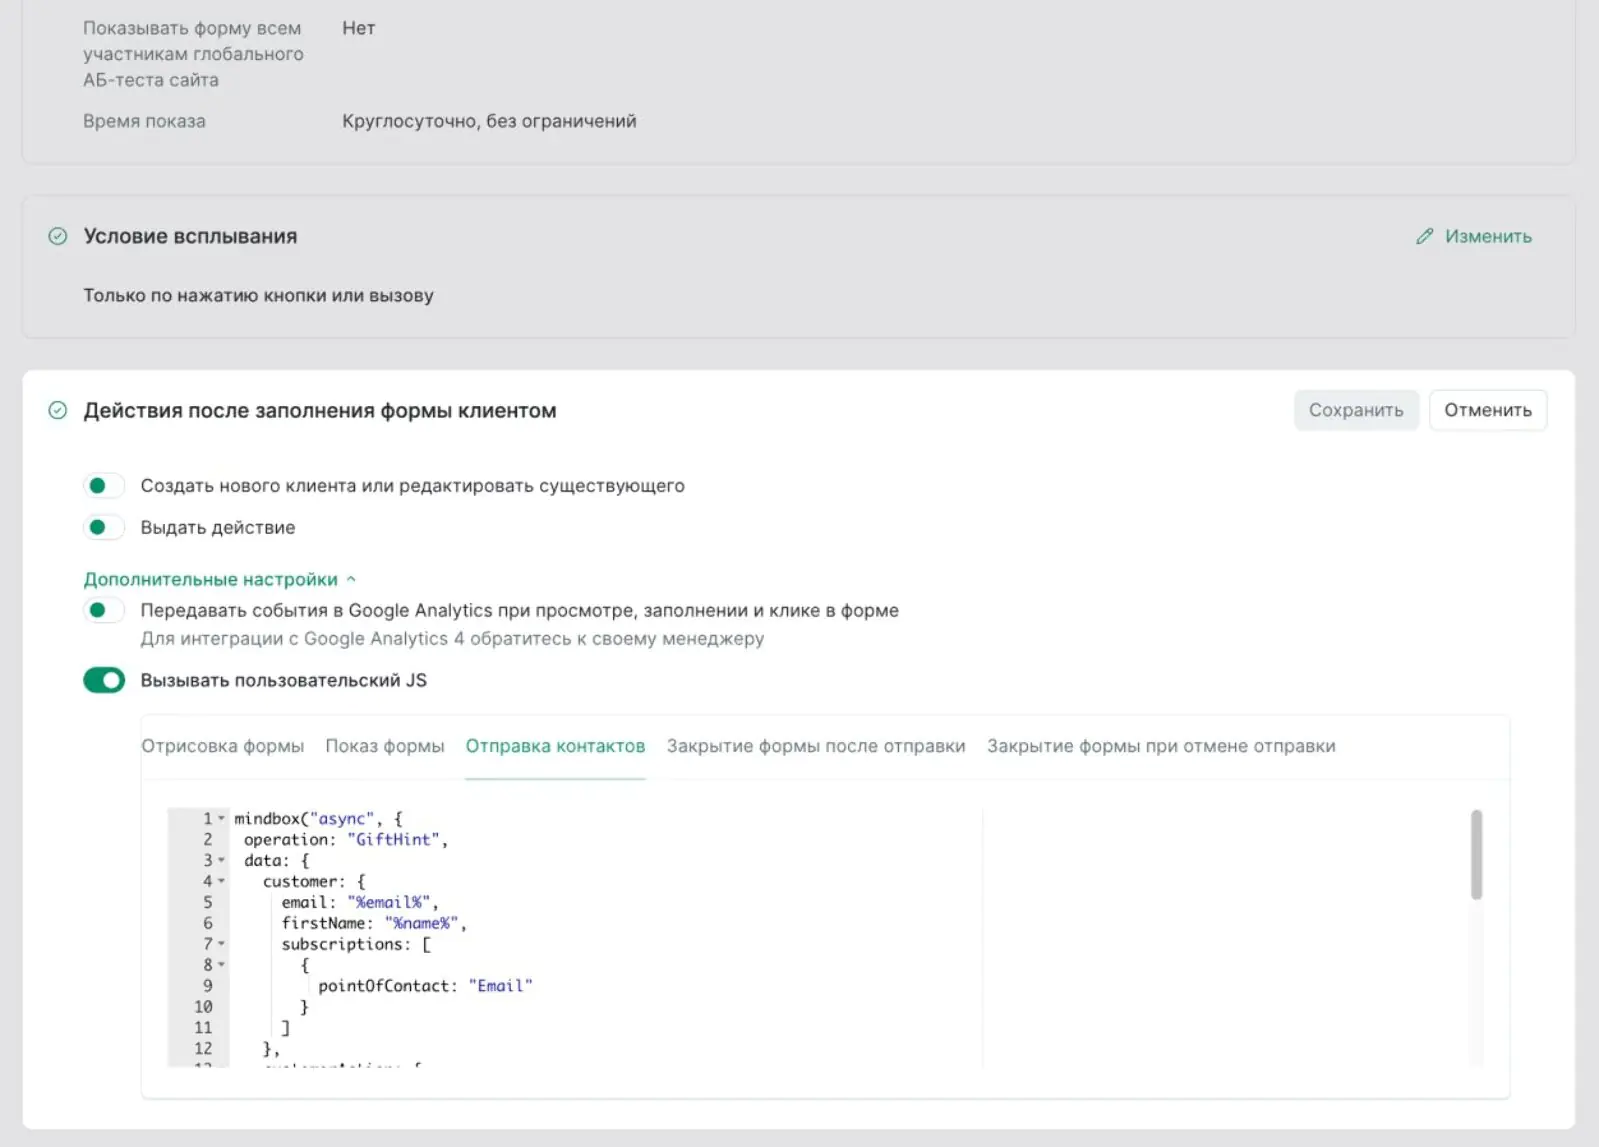Toggle the Выдать действие switch
The image size is (1599, 1147).
click(104, 528)
